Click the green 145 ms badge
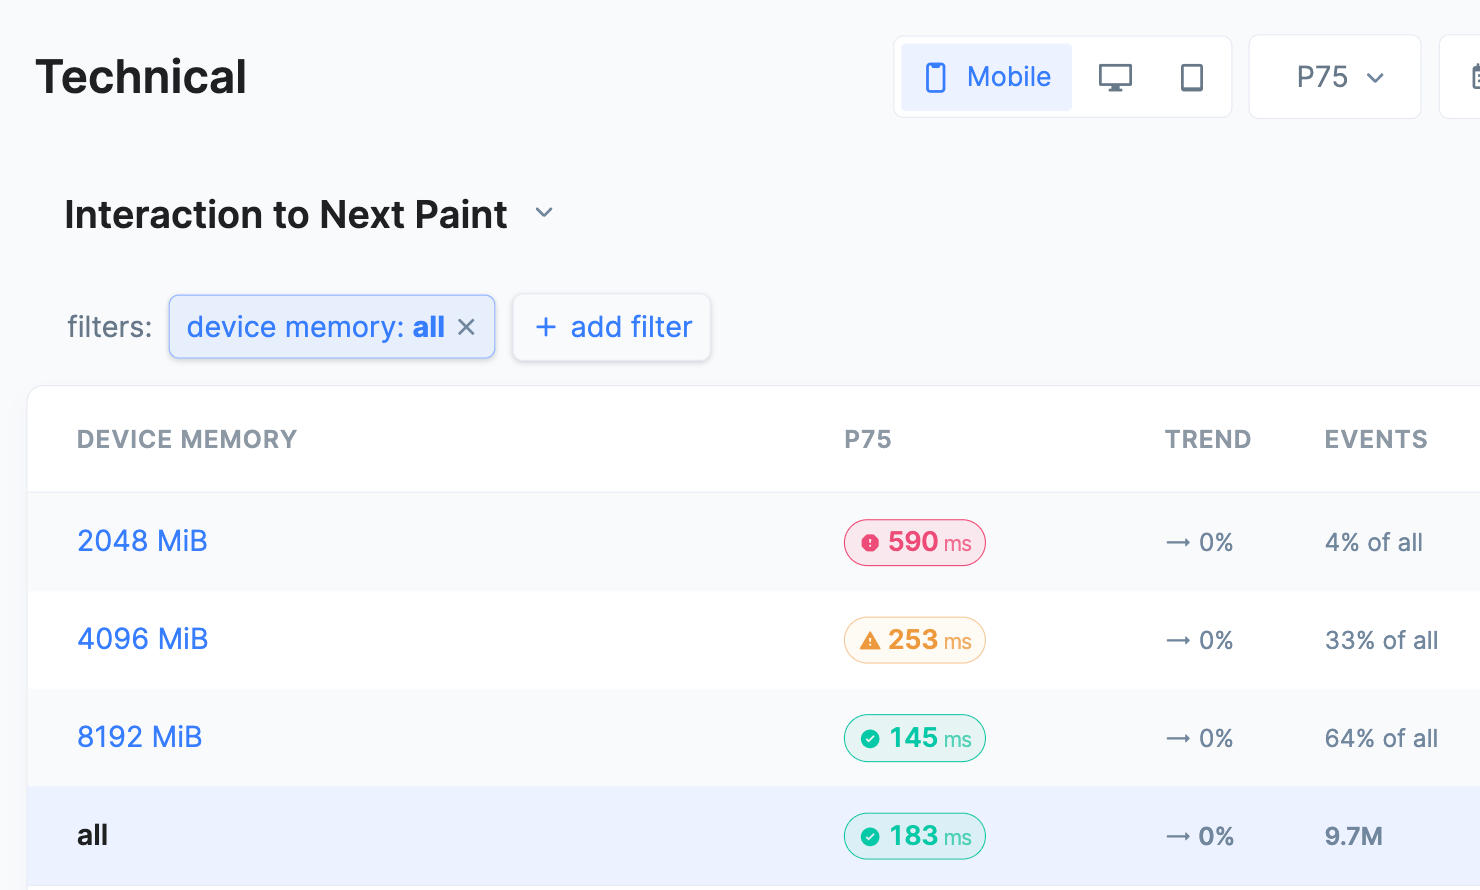The height and width of the screenshot is (890, 1480). tap(914, 738)
